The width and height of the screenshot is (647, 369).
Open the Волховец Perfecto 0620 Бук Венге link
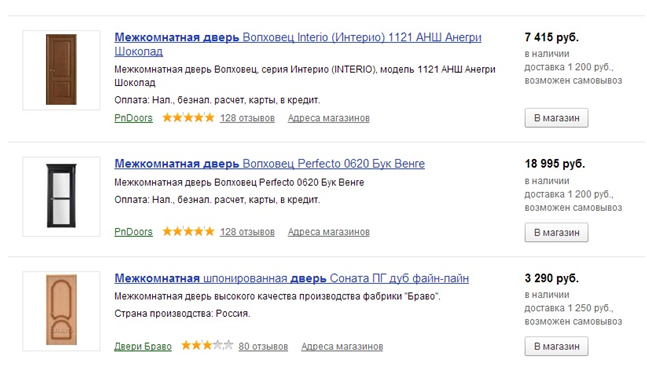click(x=269, y=164)
